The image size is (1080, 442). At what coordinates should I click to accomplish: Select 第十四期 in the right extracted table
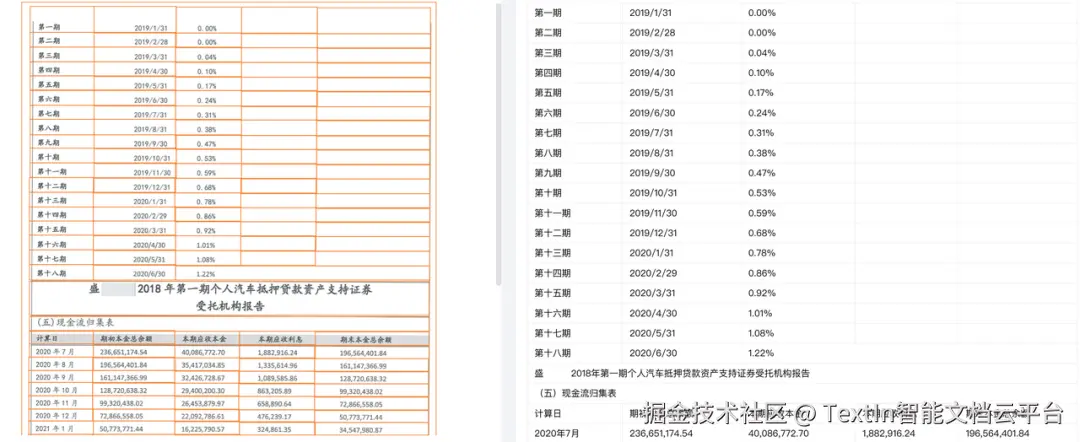pos(552,273)
